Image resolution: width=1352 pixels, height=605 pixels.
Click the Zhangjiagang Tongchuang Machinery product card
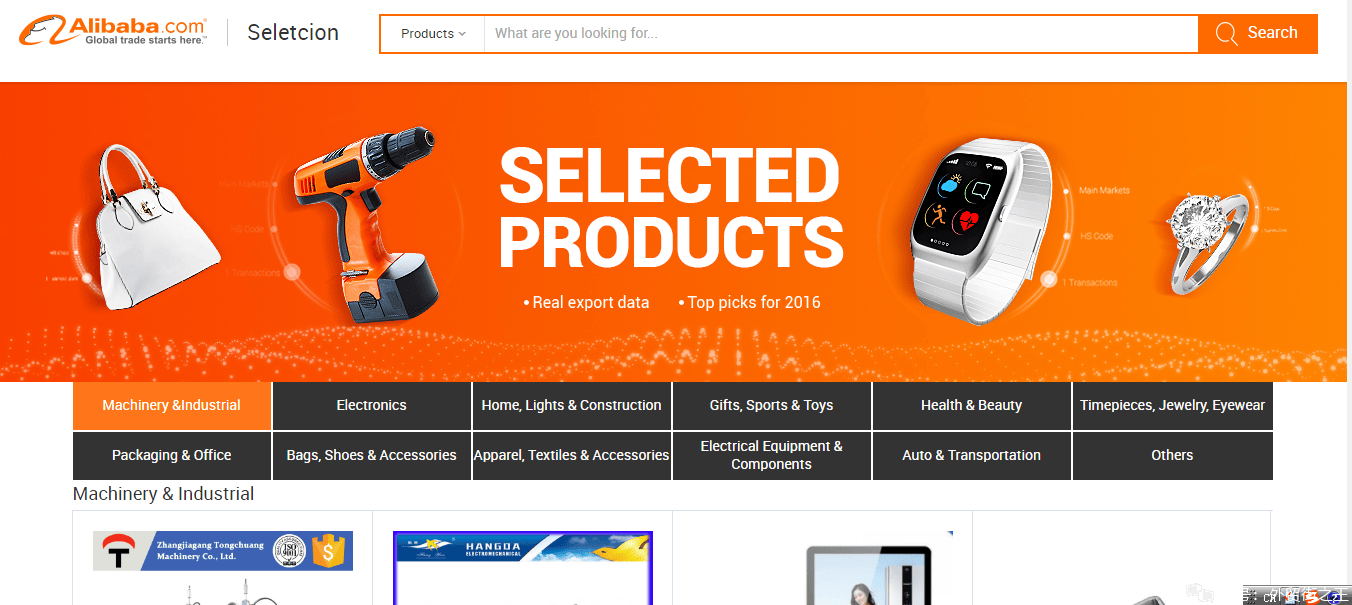[x=223, y=558]
